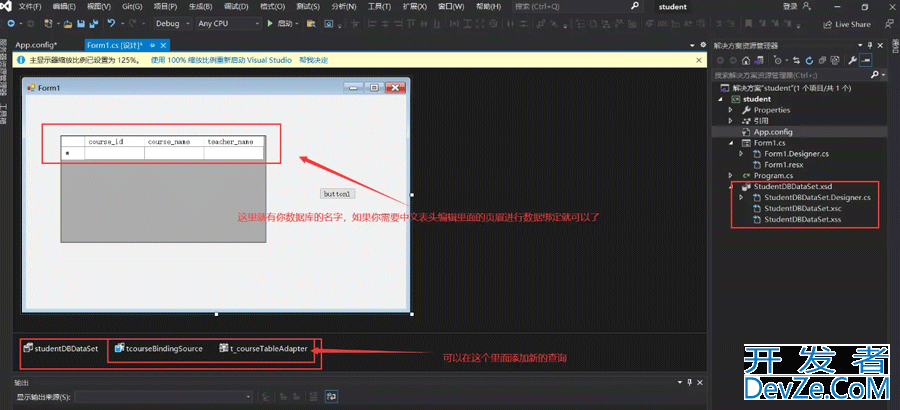Click the search magnifier in title bar
This screenshot has width=900, height=410.
click(x=634, y=6)
